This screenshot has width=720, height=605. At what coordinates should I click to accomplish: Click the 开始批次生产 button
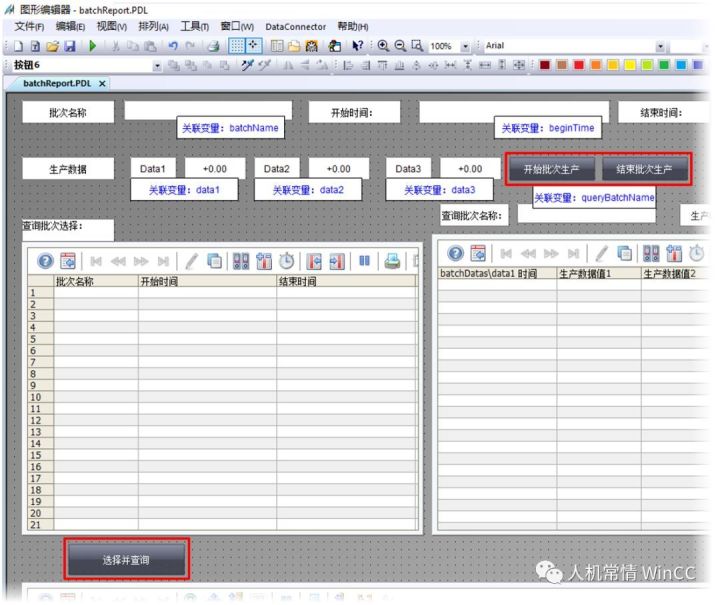551,169
